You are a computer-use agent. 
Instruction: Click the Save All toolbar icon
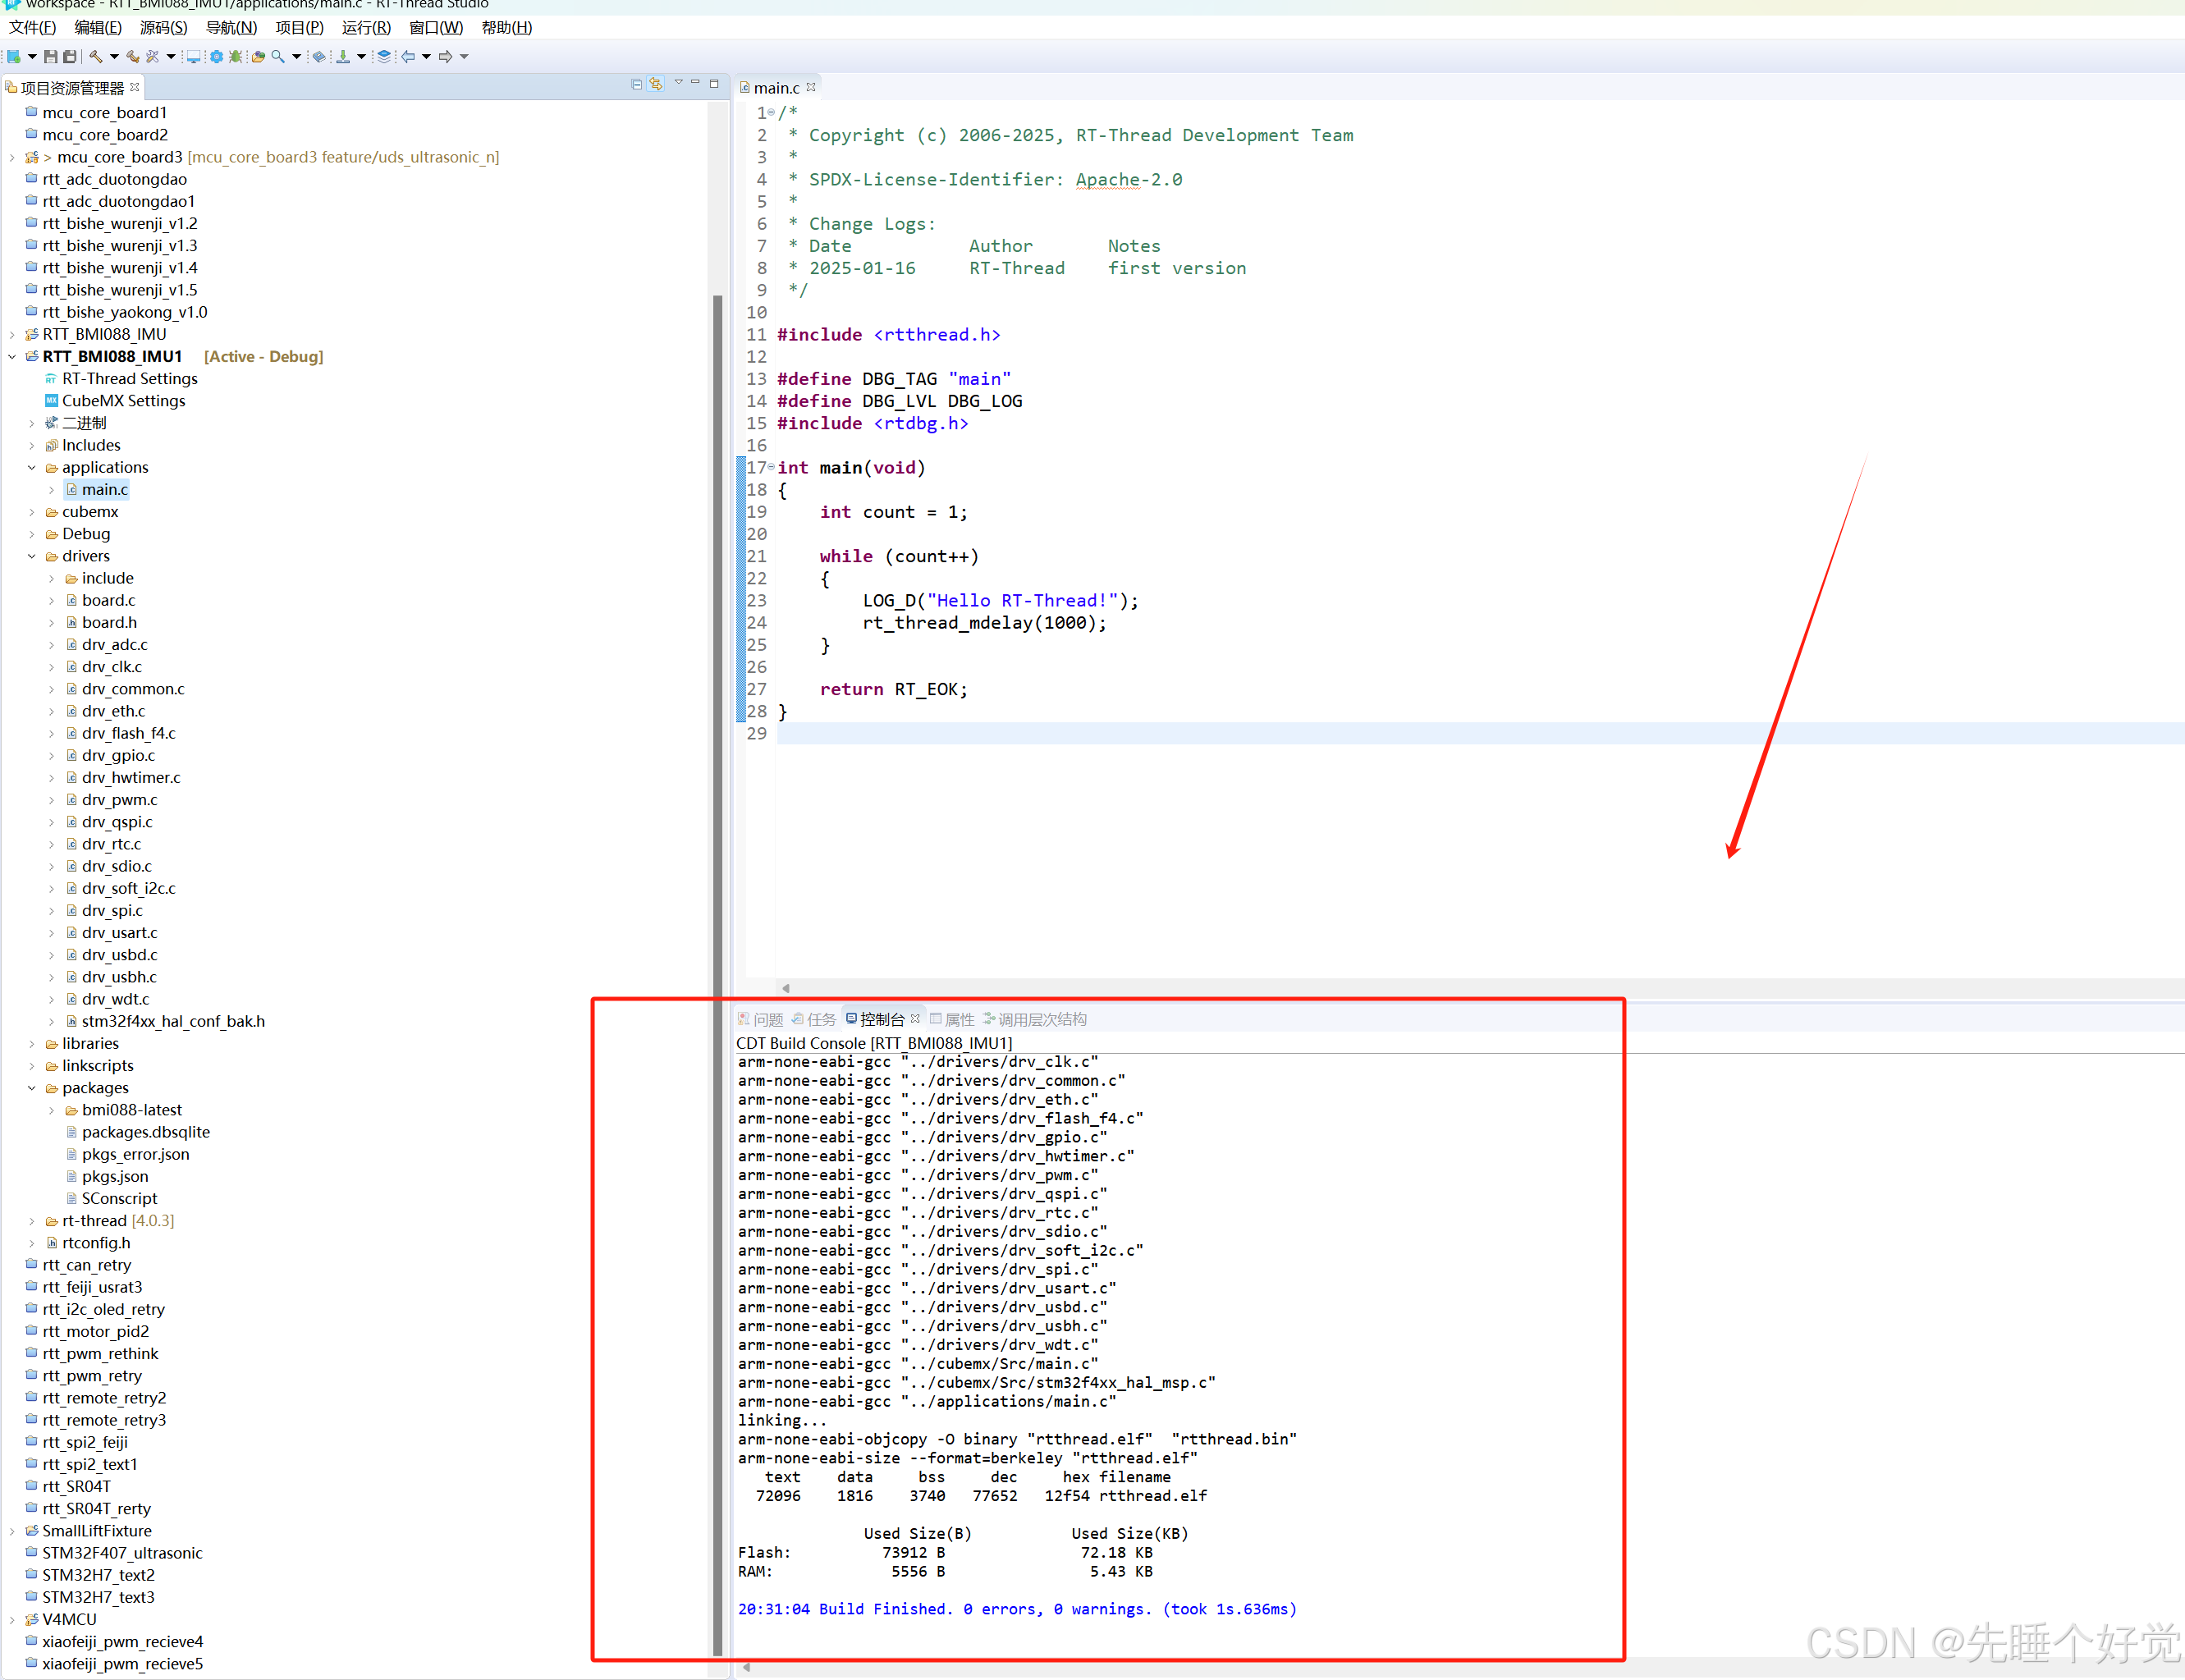(x=70, y=57)
